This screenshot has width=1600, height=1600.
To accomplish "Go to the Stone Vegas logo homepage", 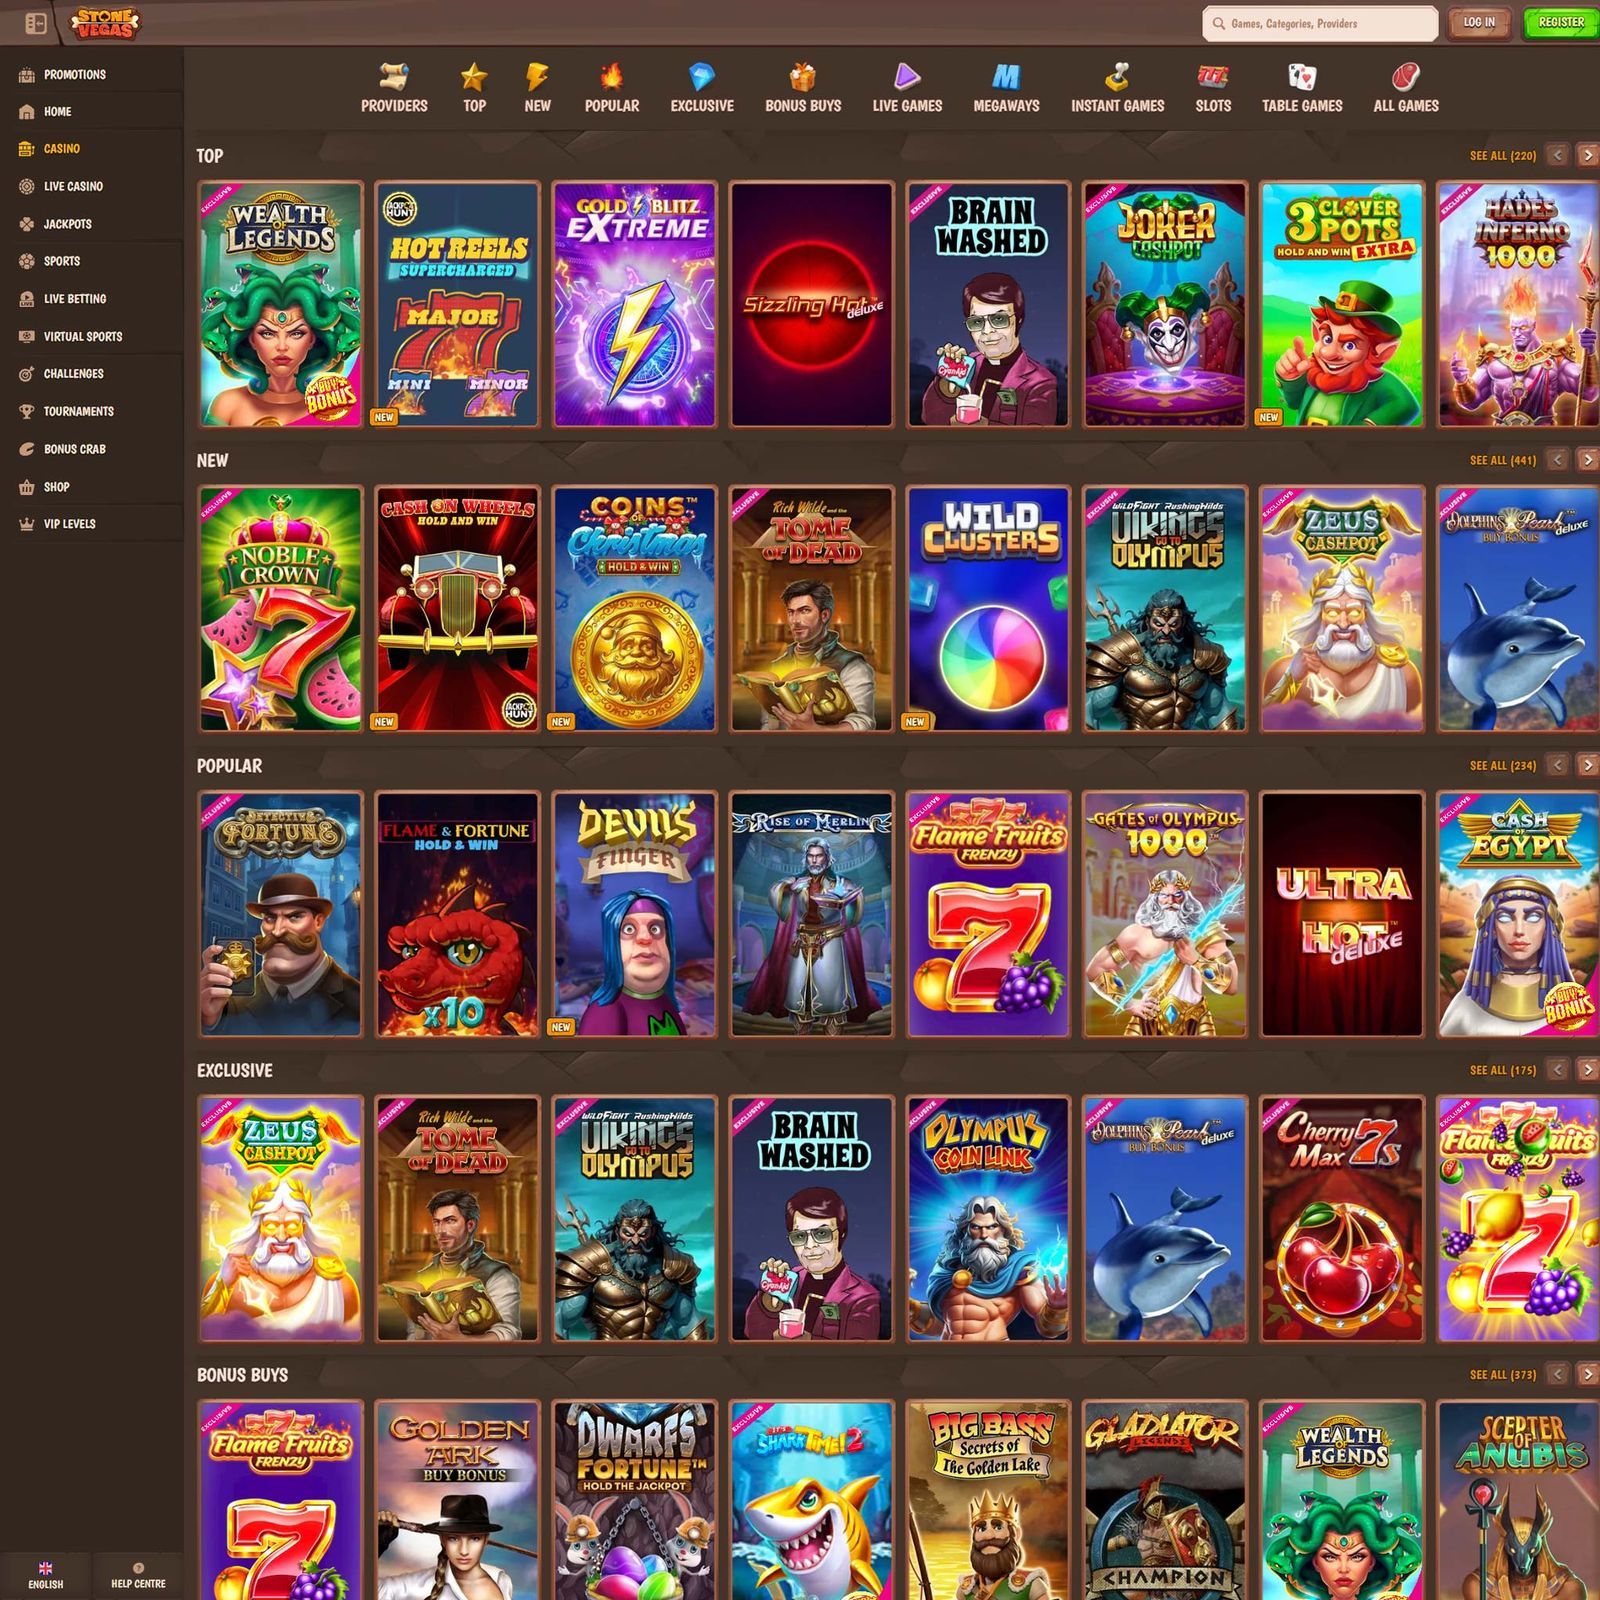I will click(x=105, y=23).
